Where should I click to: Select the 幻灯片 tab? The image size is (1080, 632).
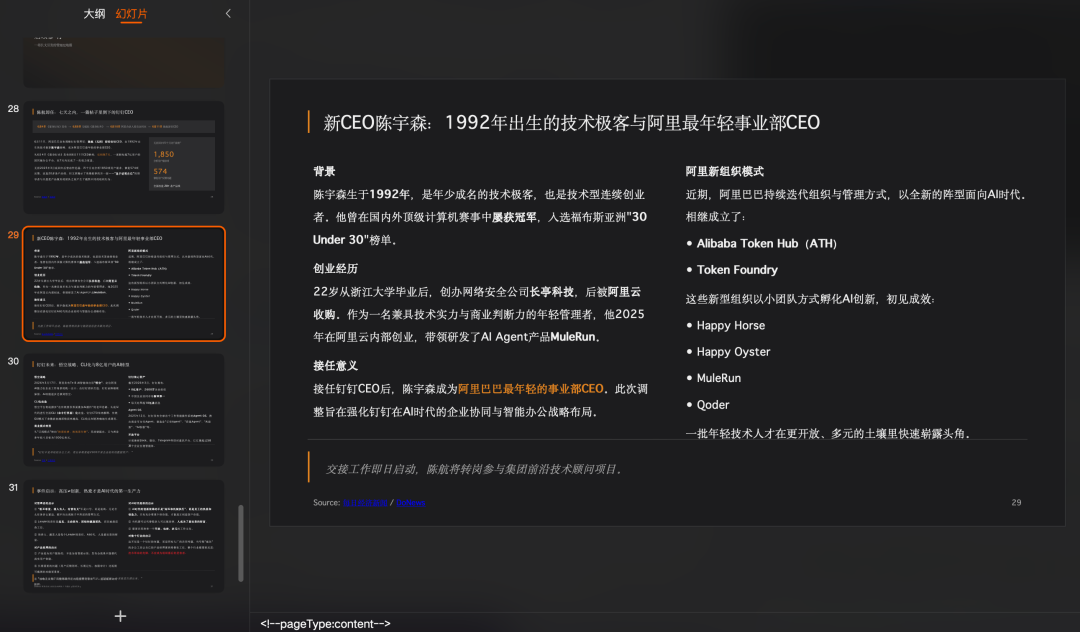(x=131, y=14)
